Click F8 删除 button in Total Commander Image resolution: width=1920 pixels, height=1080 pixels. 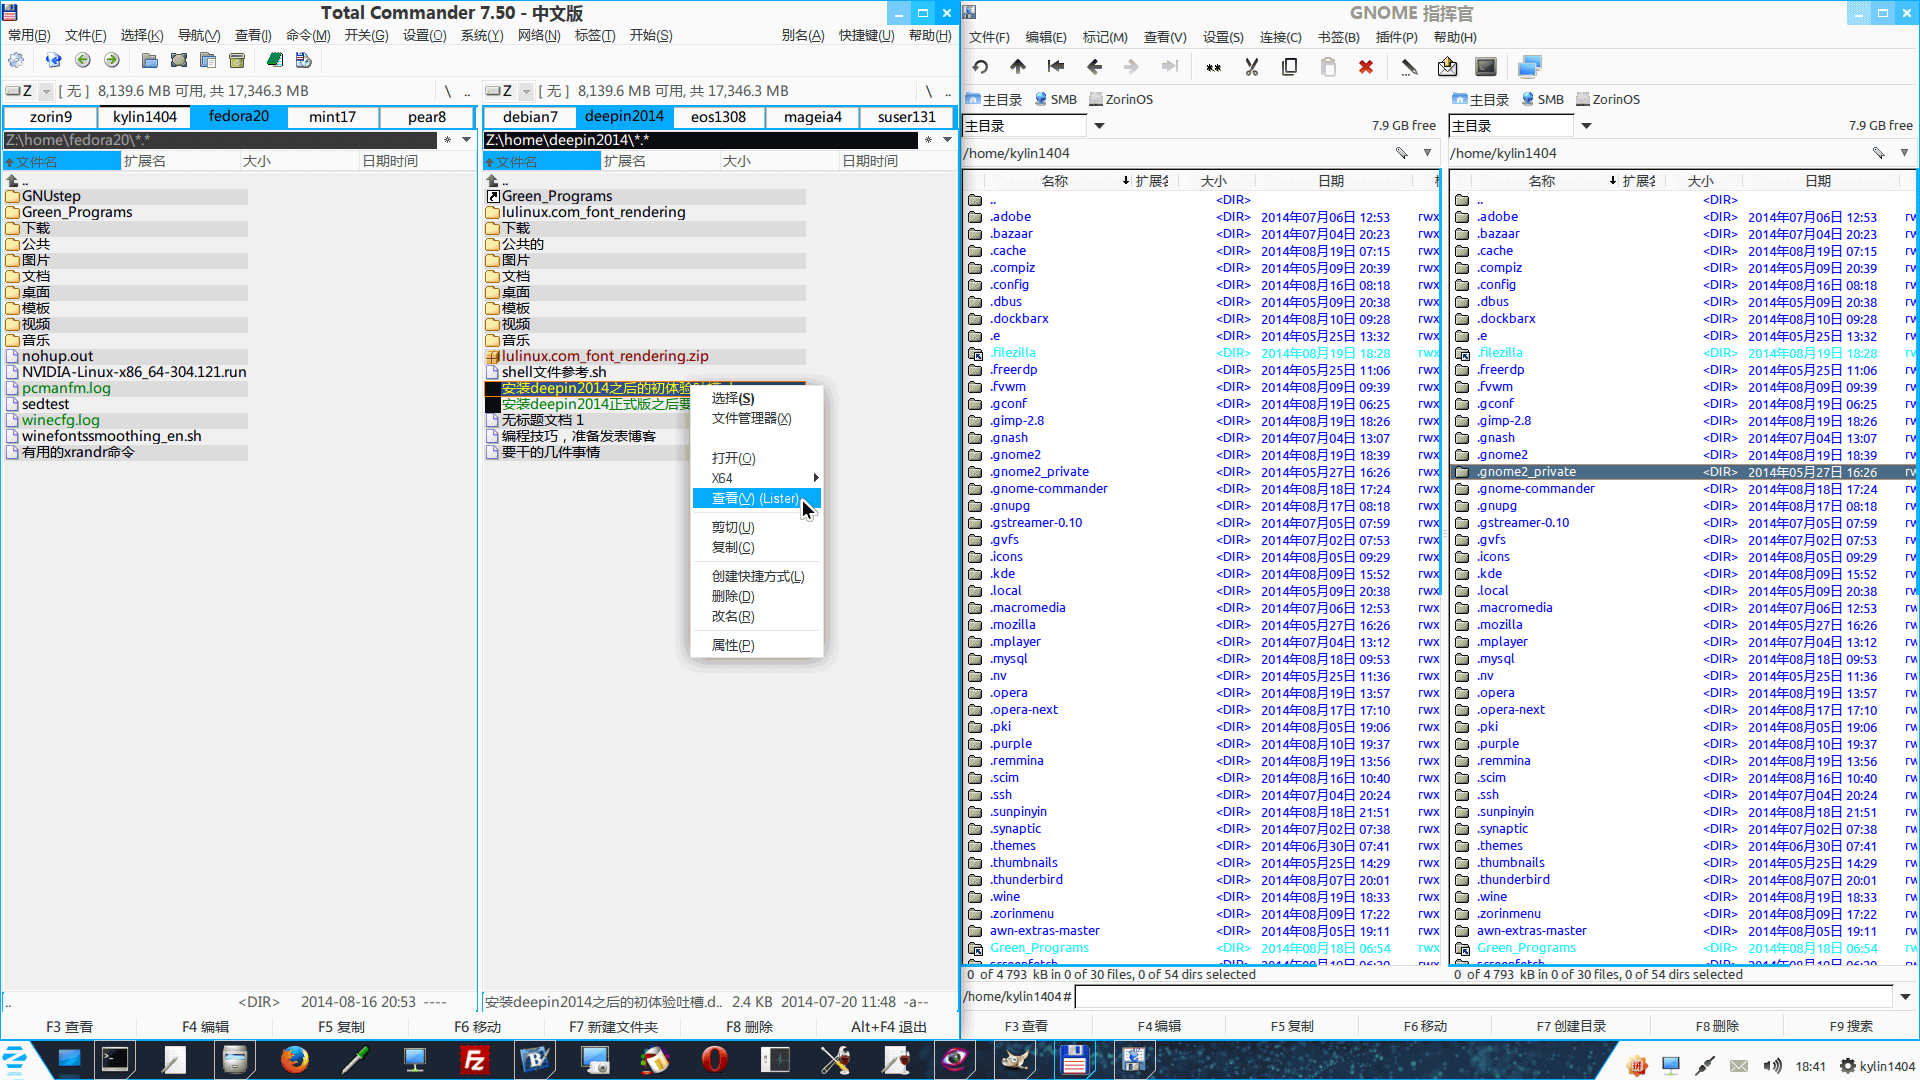click(x=749, y=1027)
